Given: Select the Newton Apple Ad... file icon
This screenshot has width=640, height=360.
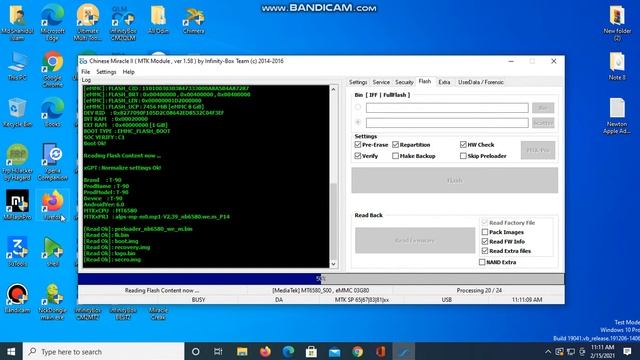Looking at the screenshot, I should point(617,116).
